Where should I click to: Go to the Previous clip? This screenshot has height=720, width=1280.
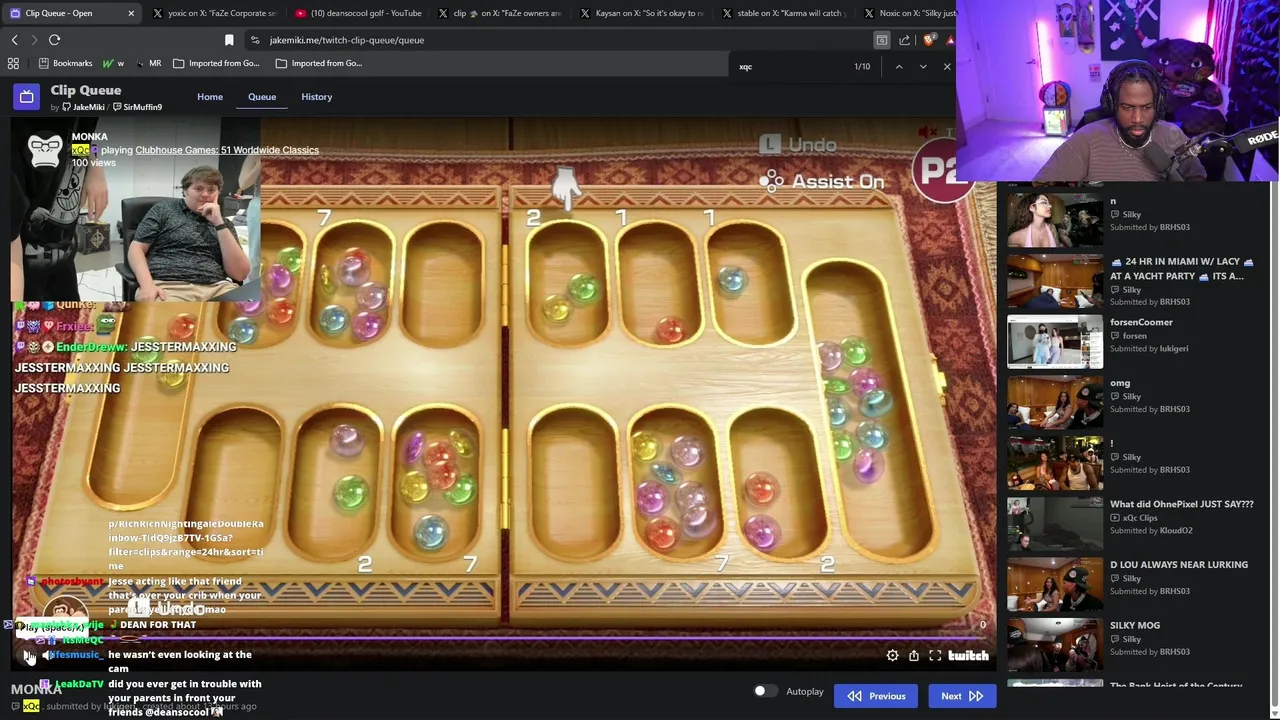click(x=876, y=696)
